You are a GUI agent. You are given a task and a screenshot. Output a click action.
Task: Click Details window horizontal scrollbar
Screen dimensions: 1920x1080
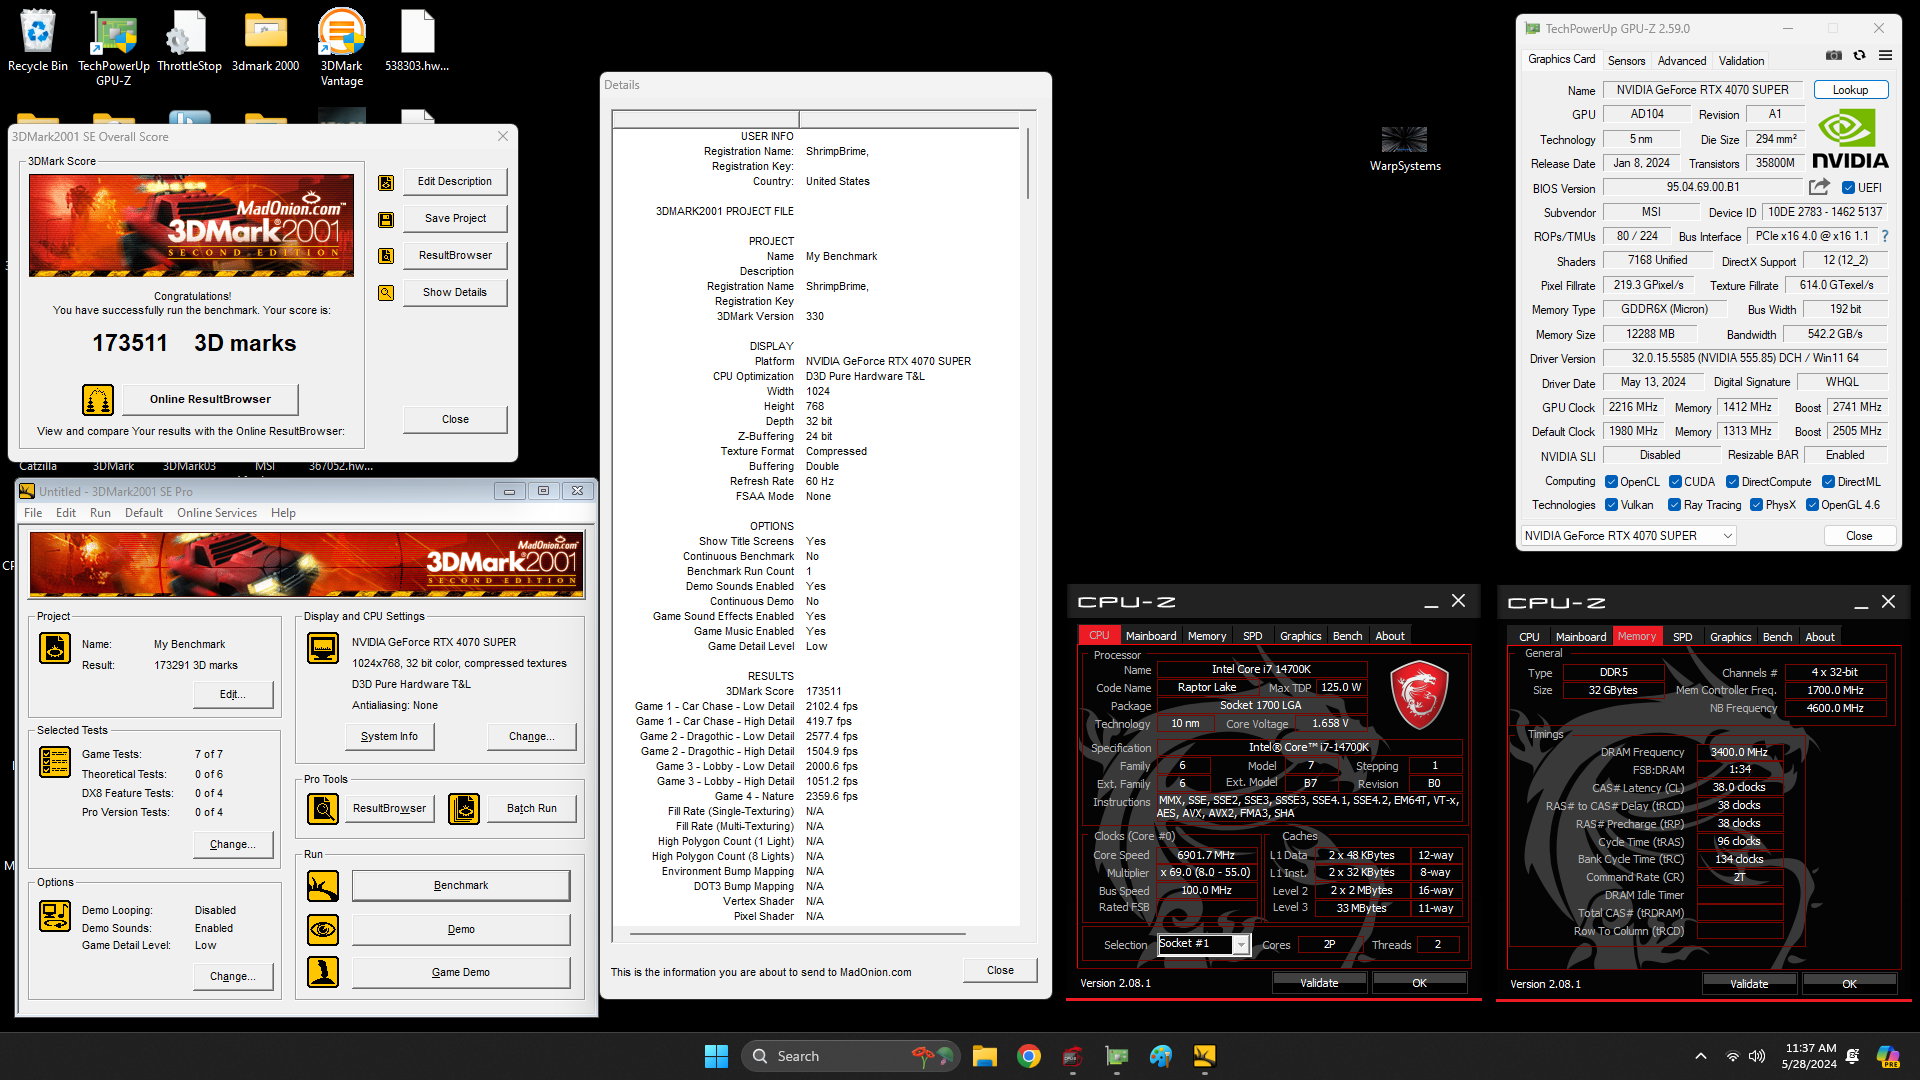tap(798, 934)
